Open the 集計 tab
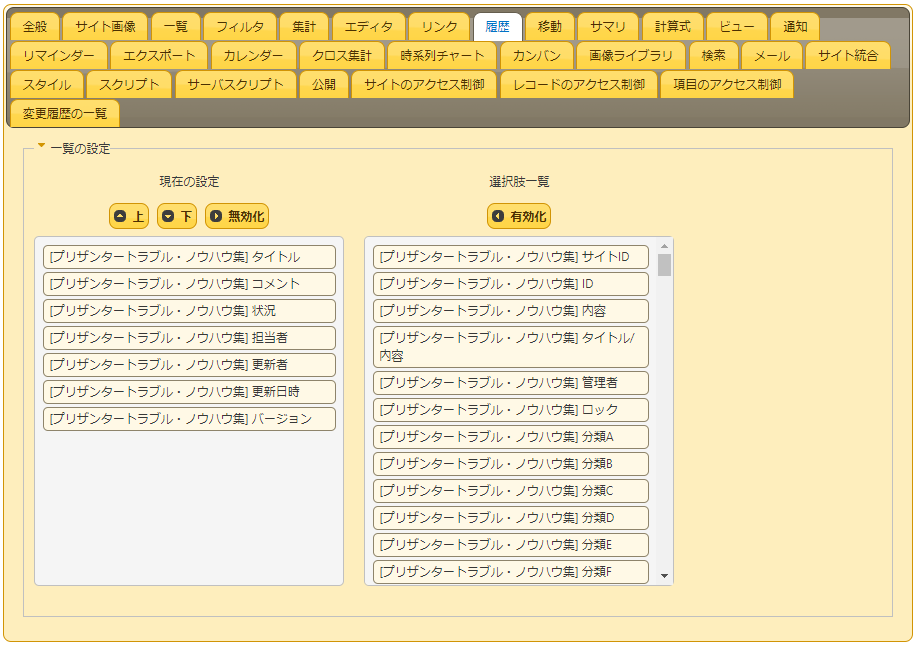 click(304, 27)
